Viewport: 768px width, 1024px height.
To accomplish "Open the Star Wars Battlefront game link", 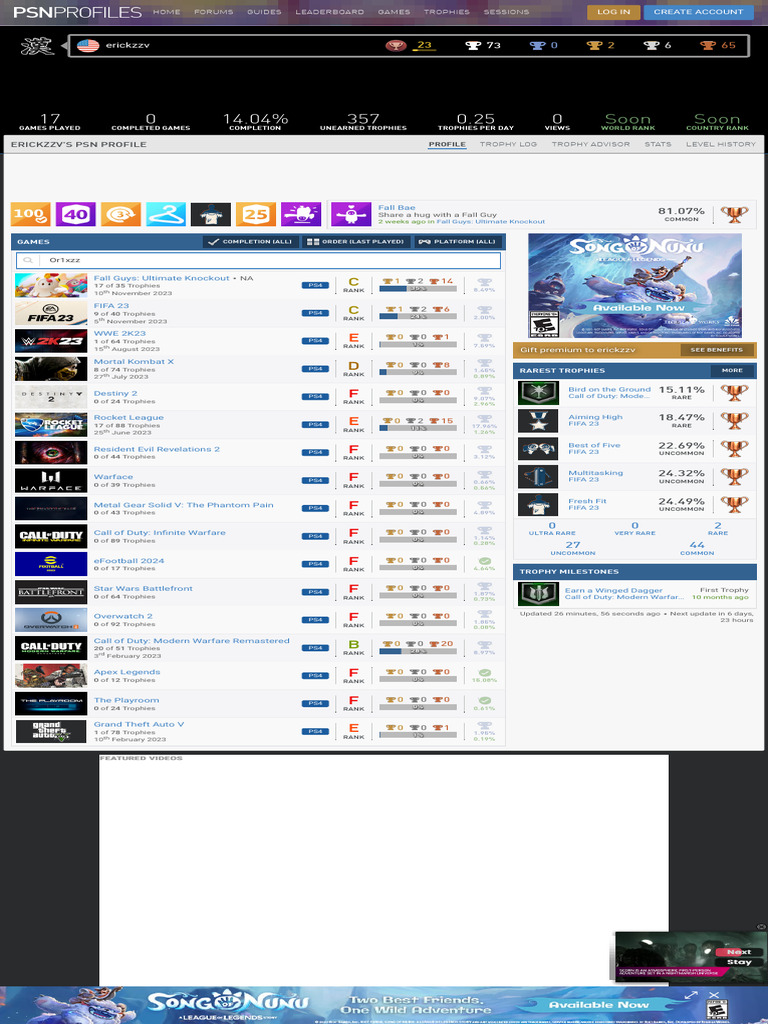I will 143,588.
